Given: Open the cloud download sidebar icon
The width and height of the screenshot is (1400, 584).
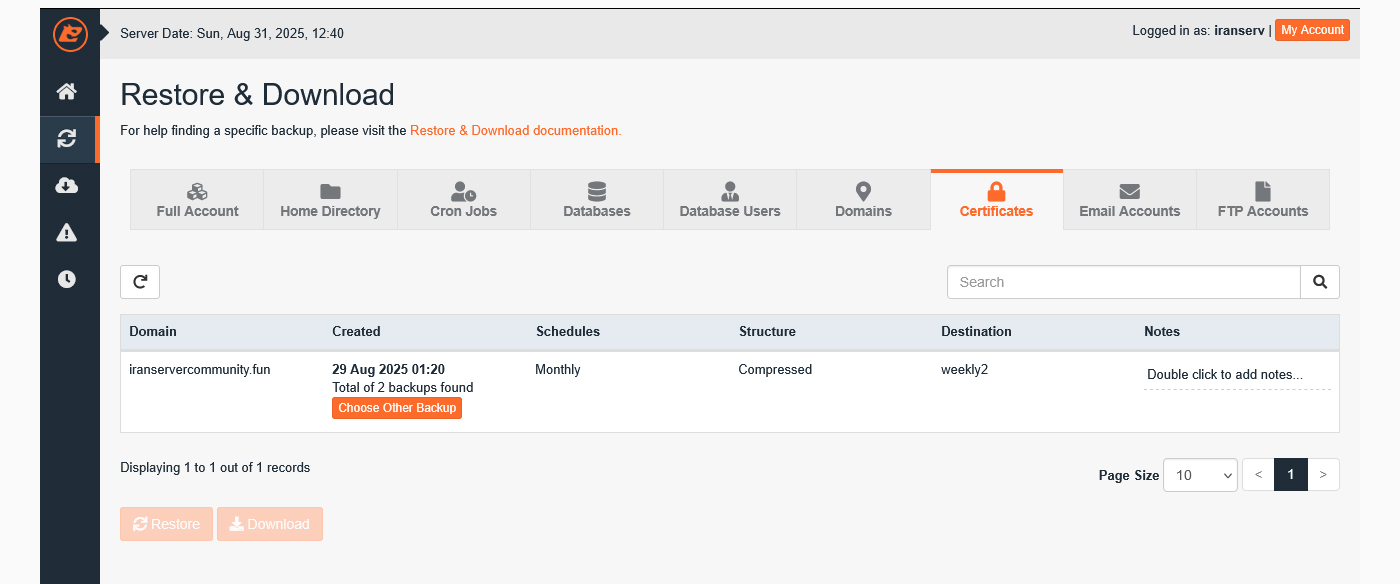Looking at the screenshot, I should click(67, 186).
